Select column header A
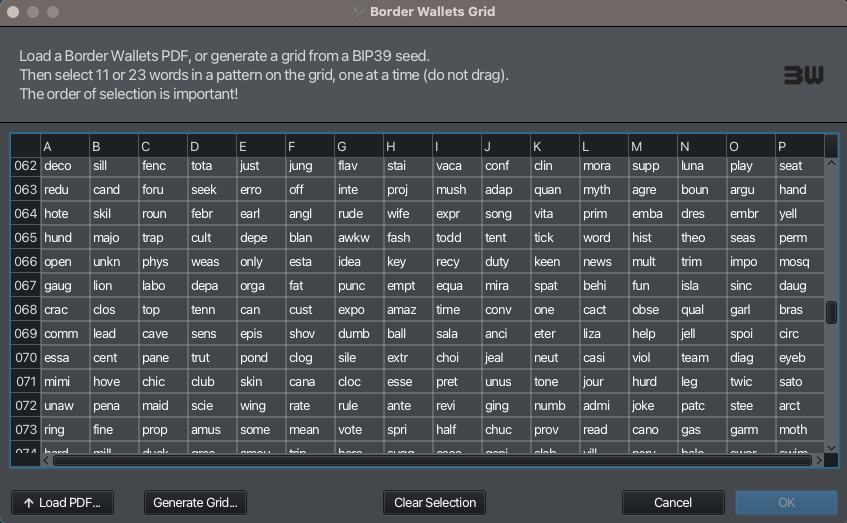847x523 pixels. coord(65,146)
